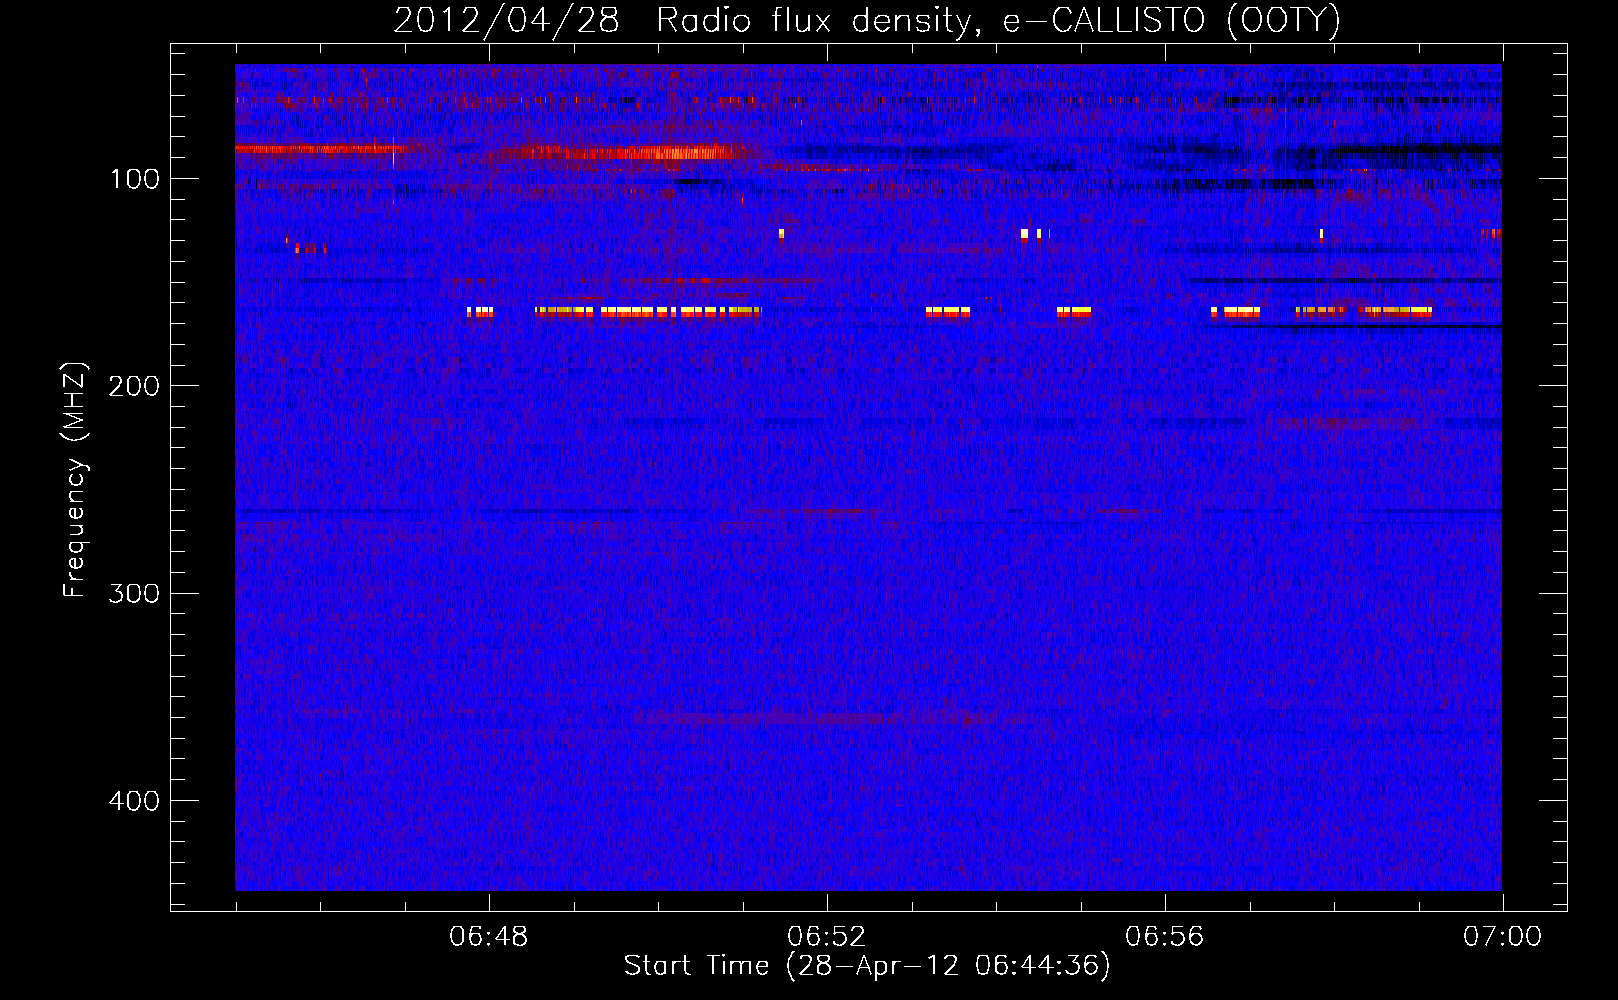This screenshot has width=1618, height=1000.
Task: Select the 400 frequency tick label
Action: [x=135, y=801]
